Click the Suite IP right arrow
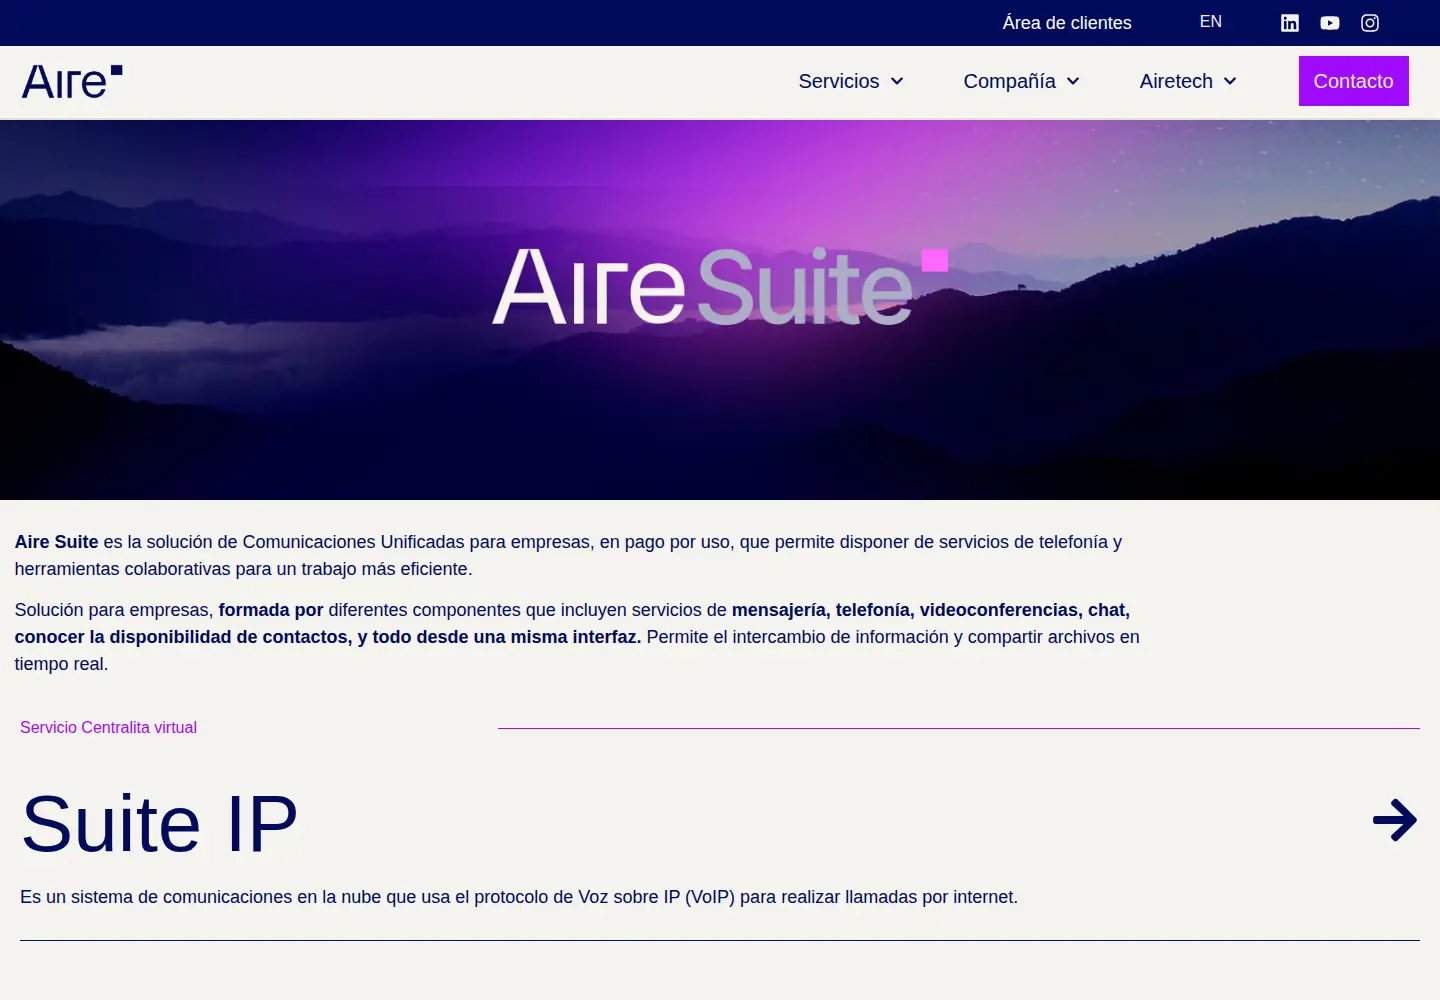1440x1000 pixels. coord(1395,820)
